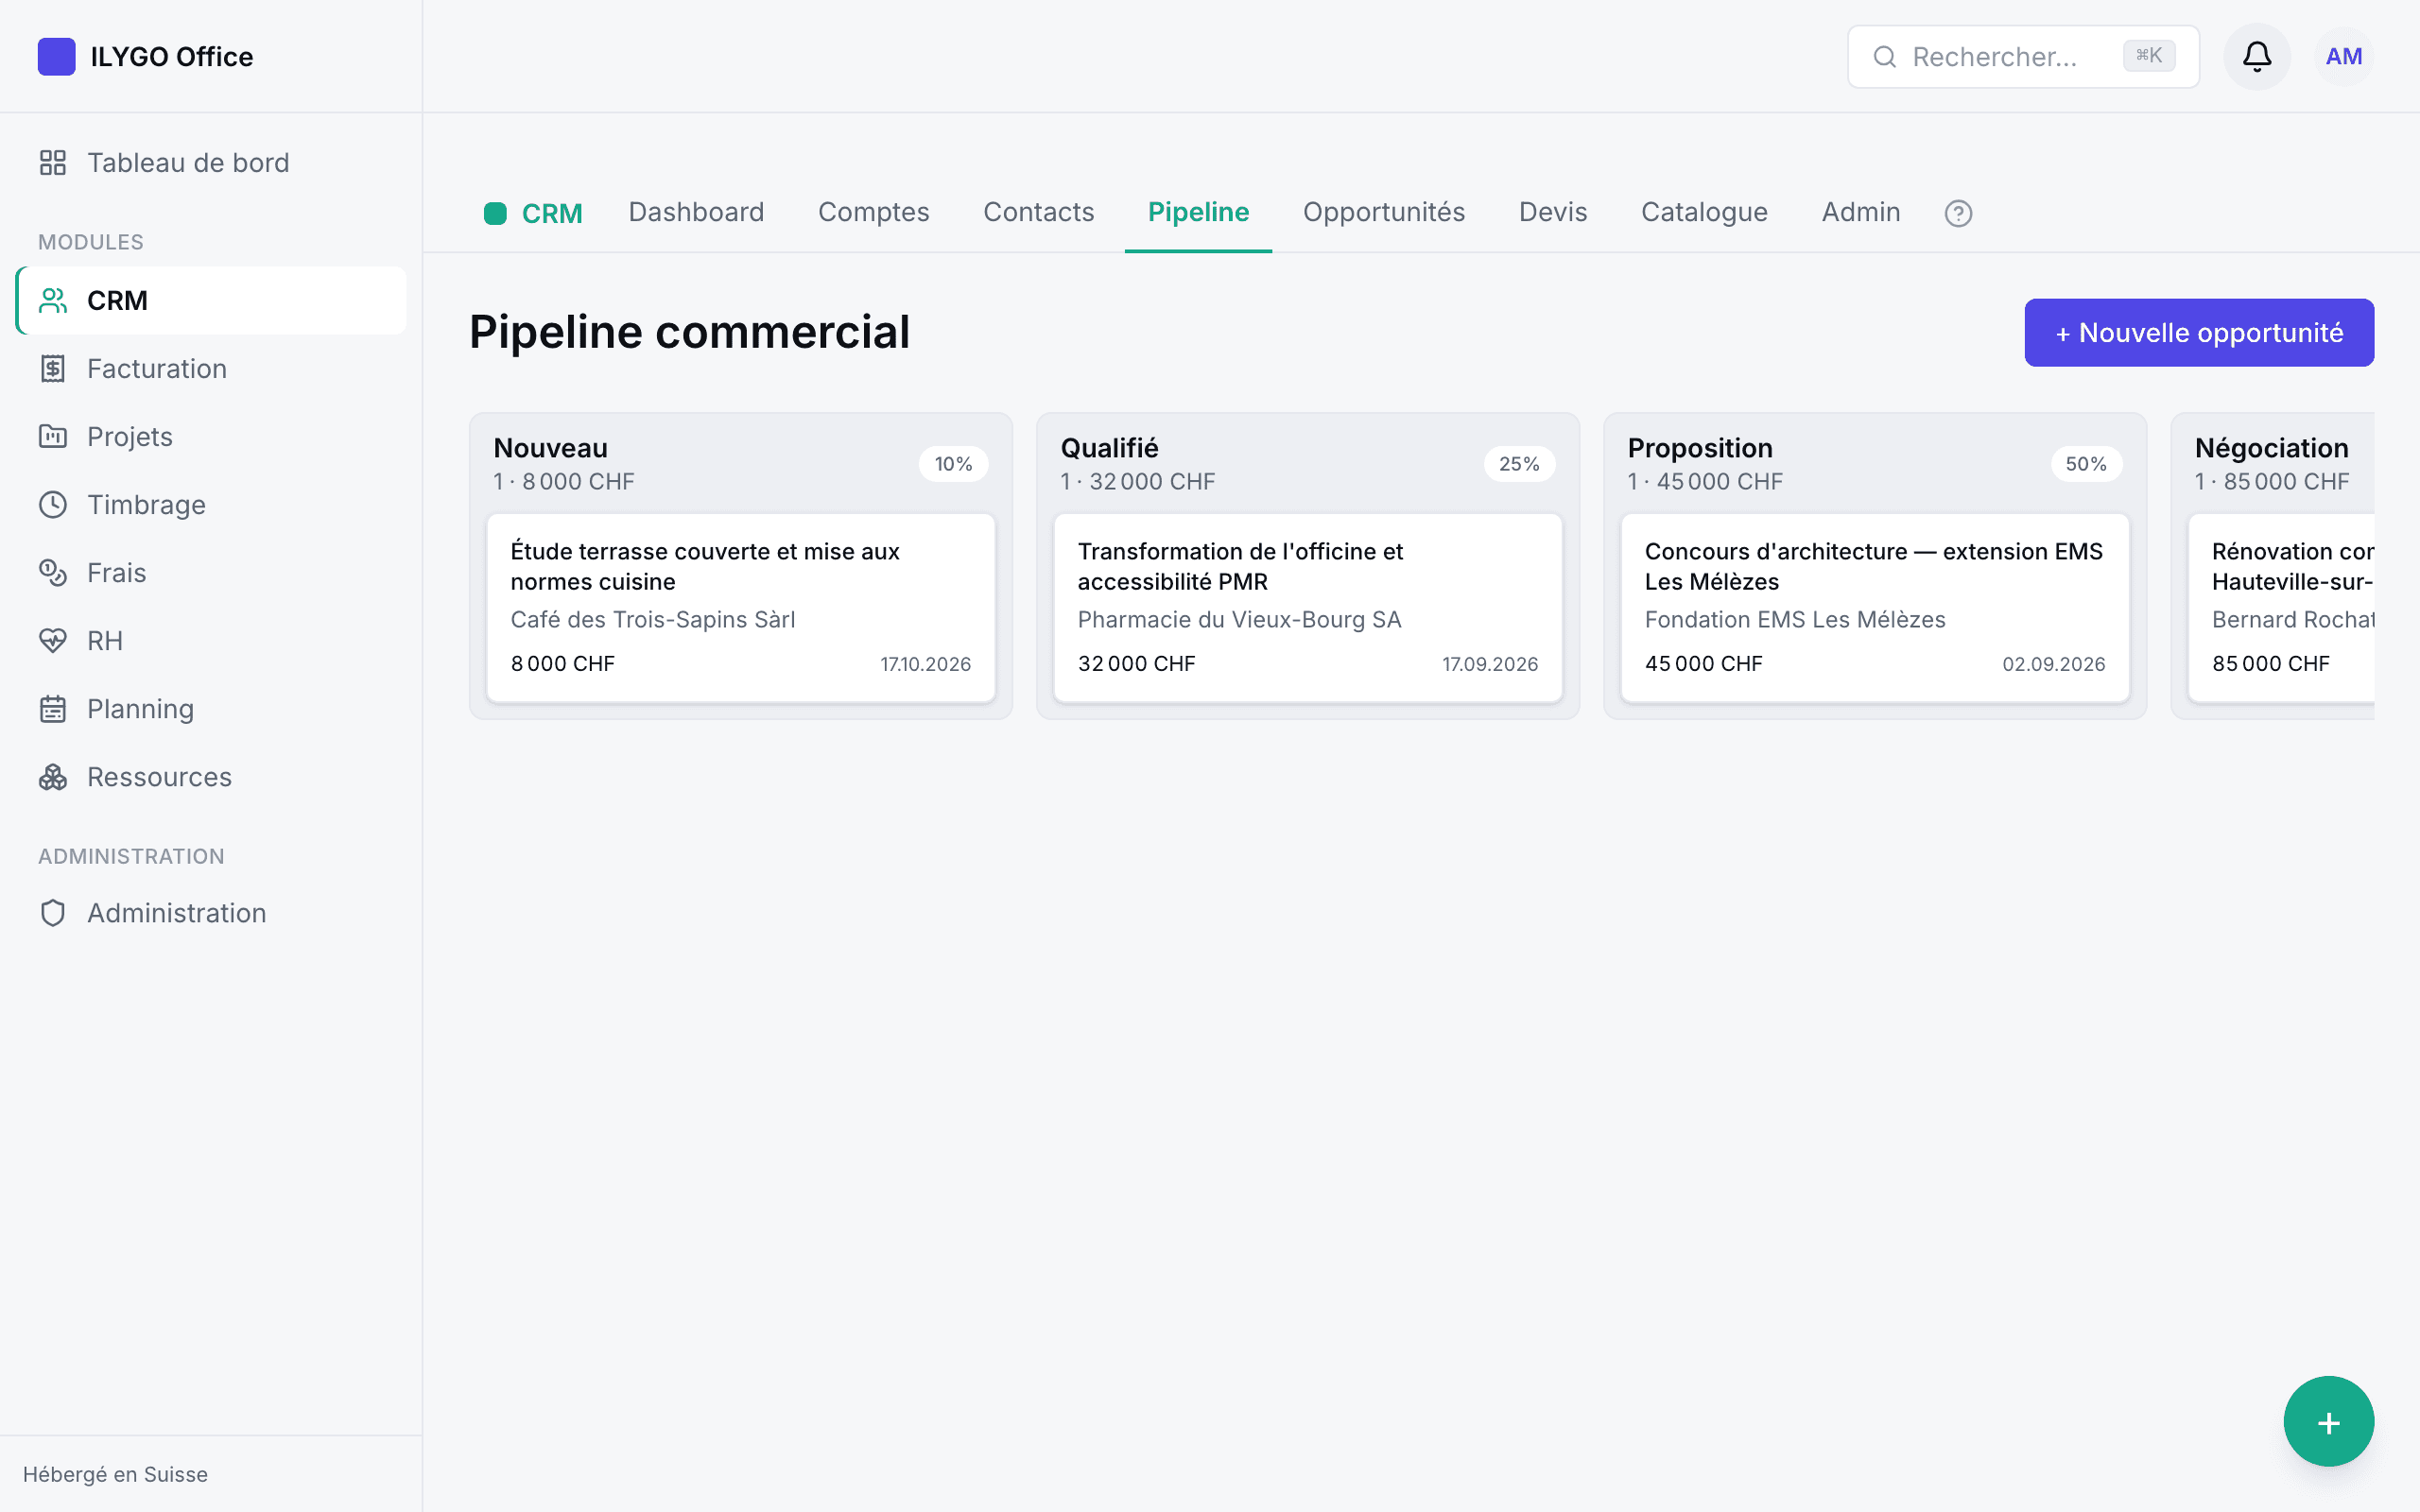The image size is (2420, 1512).
Task: Open Ressources module link
Action: [x=212, y=776]
